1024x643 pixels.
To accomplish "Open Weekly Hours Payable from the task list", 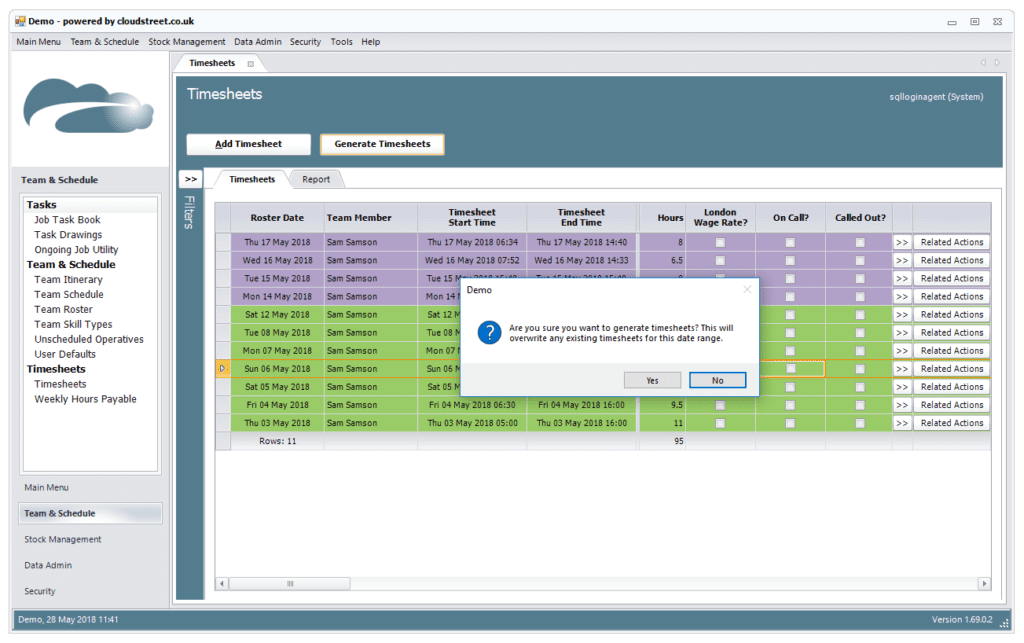I will tap(85, 398).
